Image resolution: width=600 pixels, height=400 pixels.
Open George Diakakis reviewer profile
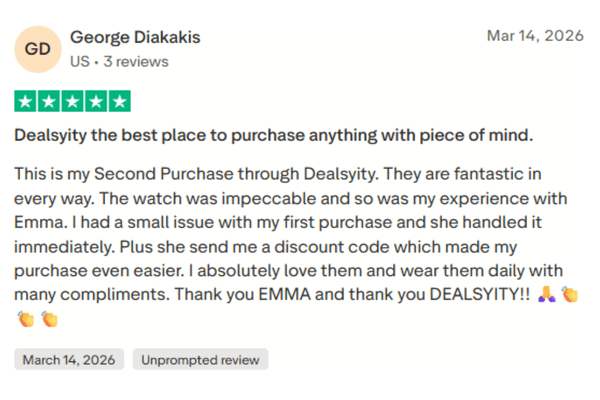coord(135,38)
